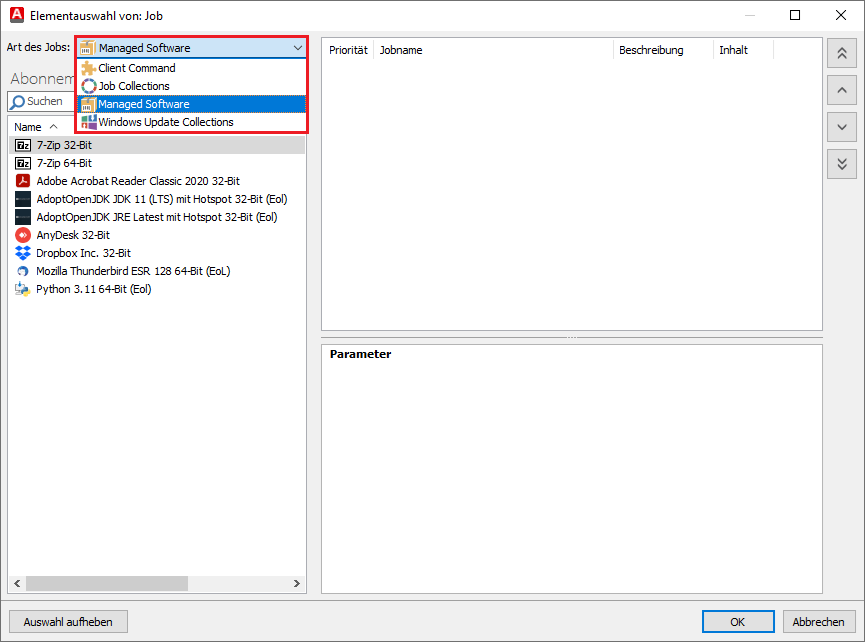This screenshot has width=865, height=642.
Task: Select Windows Update Collections from the dropdown
Action: [166, 121]
